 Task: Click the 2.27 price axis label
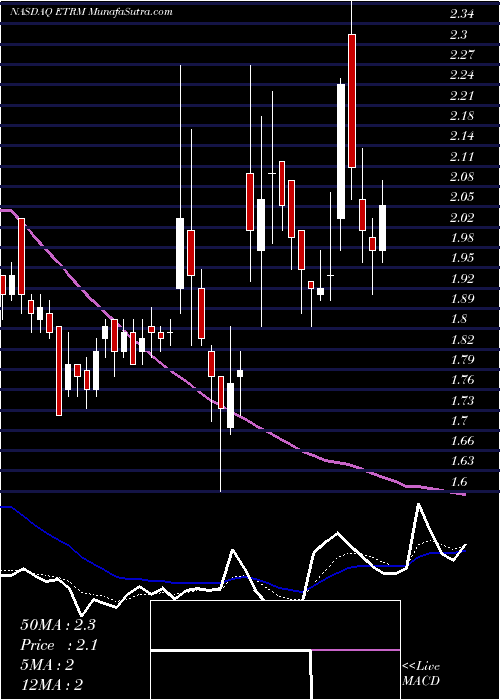pyautogui.click(x=462, y=55)
